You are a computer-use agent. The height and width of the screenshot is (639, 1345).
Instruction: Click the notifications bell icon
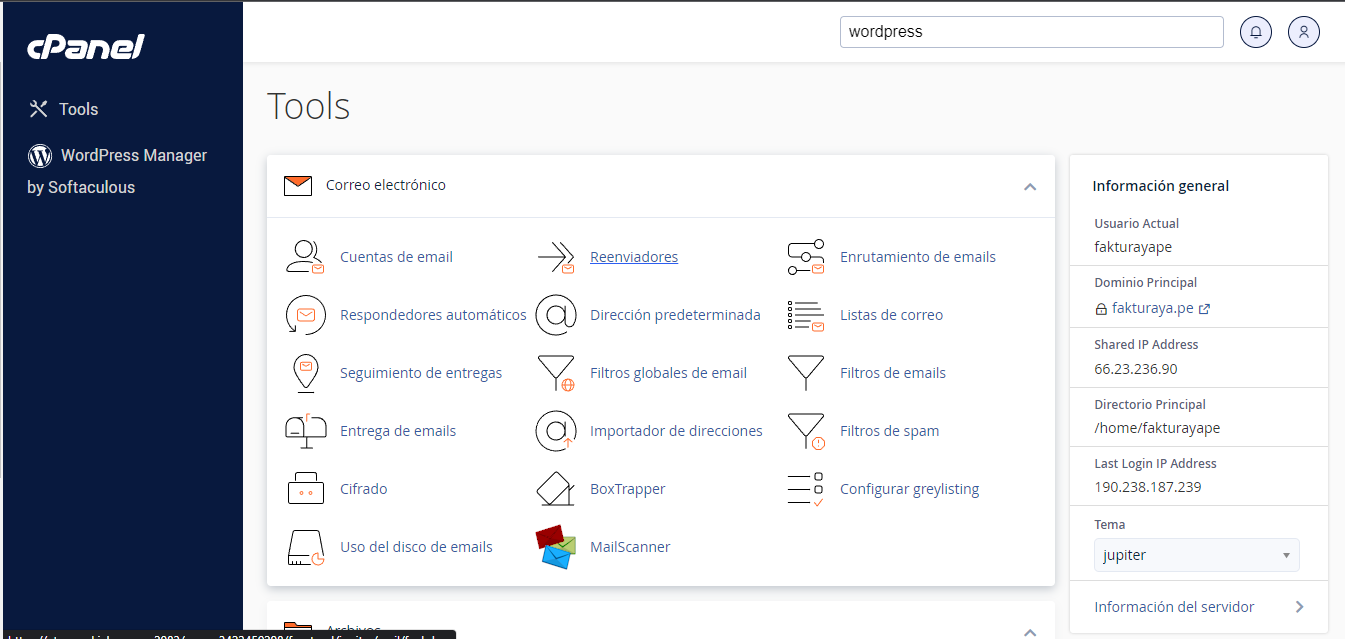[x=1256, y=32]
